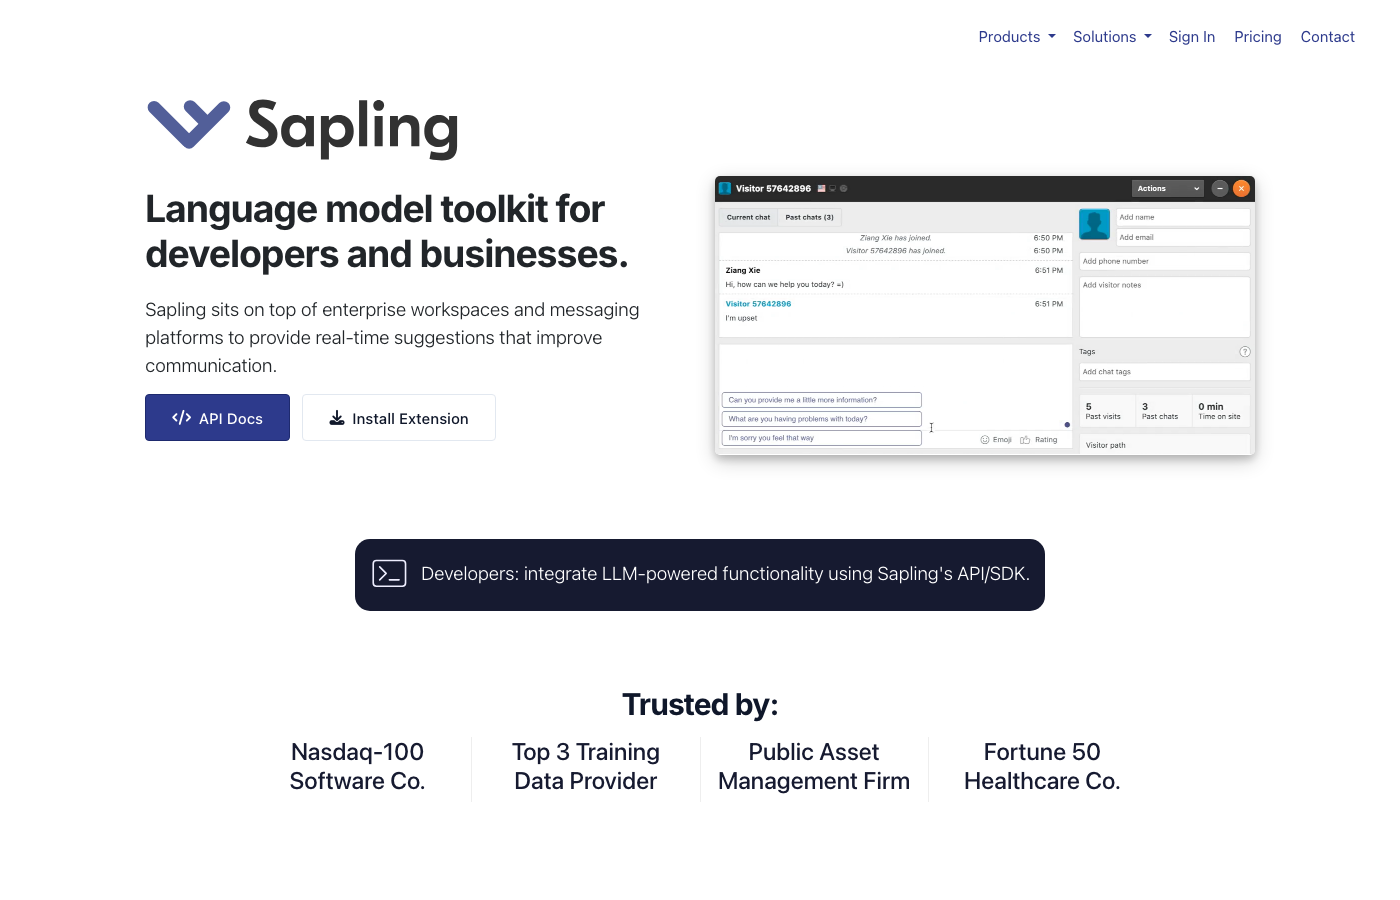Click the Install Extension button
Screen dimensions: 1400x900
click(x=399, y=418)
